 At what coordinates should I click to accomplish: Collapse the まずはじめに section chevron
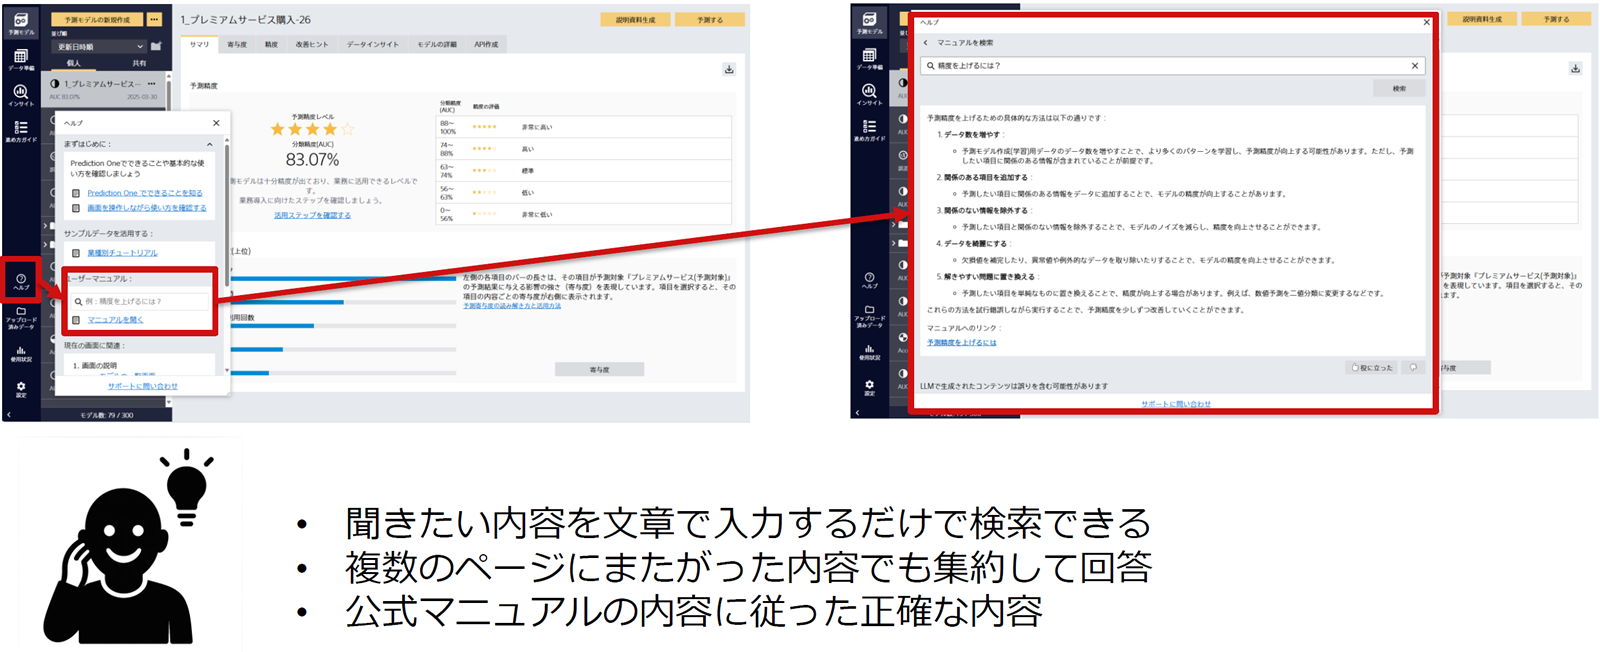[210, 144]
